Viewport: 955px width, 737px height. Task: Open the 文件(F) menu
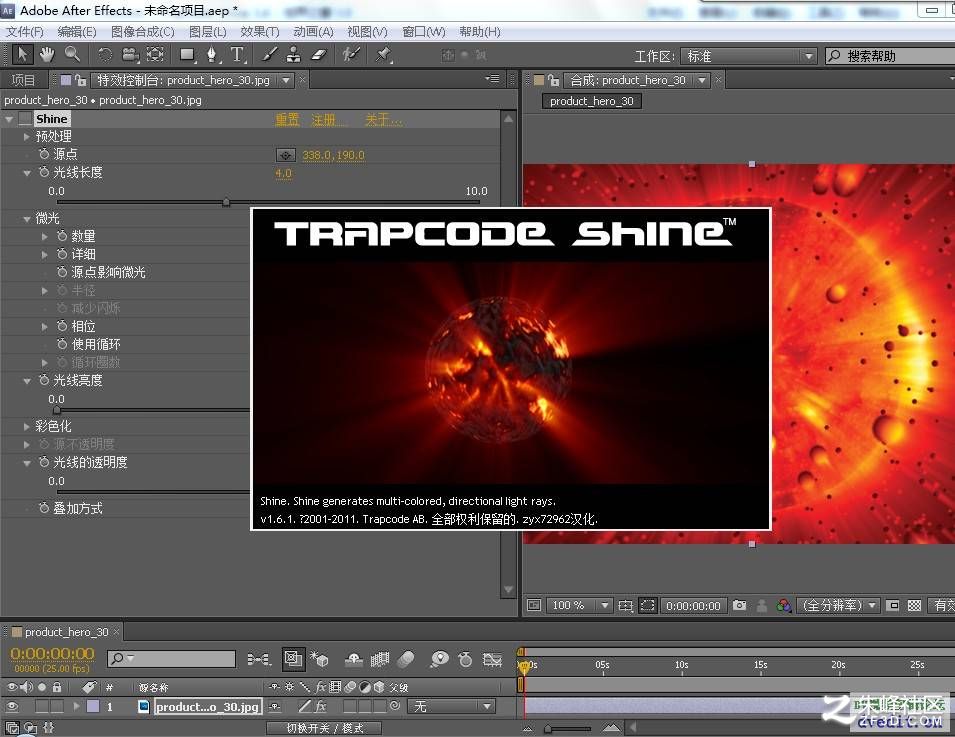click(x=24, y=32)
